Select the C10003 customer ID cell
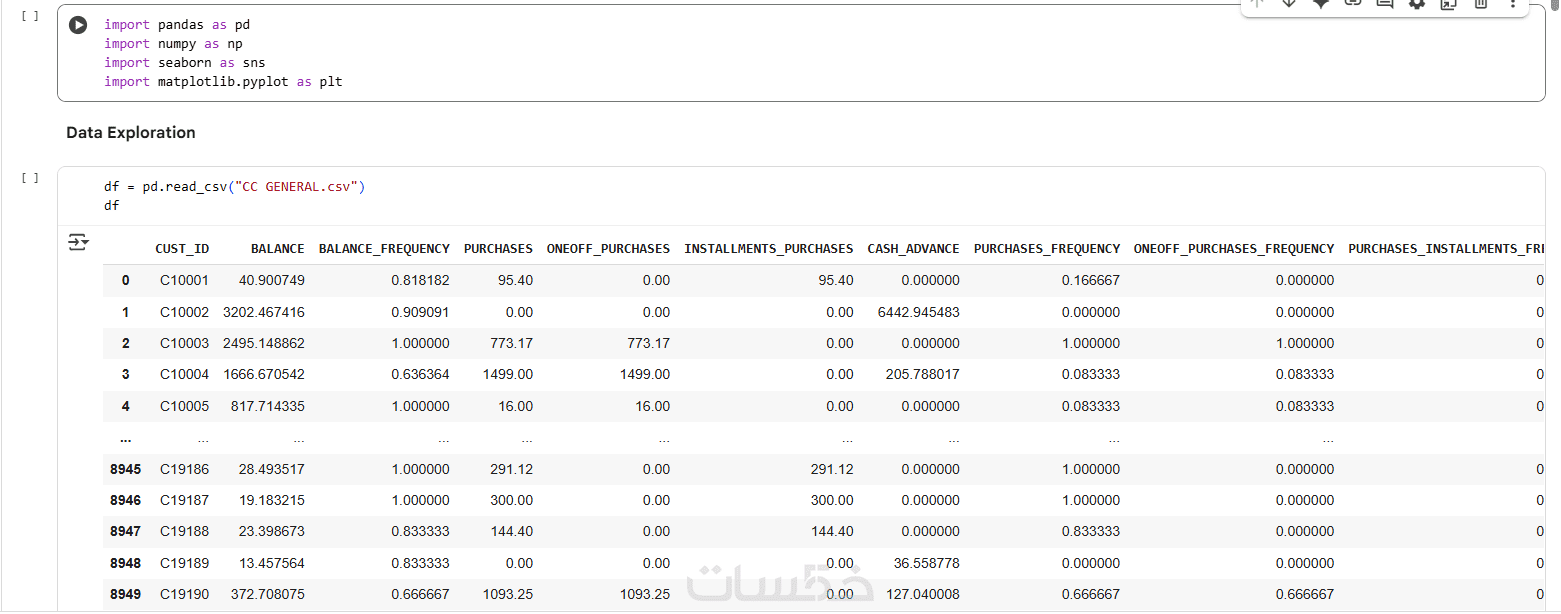 [184, 344]
